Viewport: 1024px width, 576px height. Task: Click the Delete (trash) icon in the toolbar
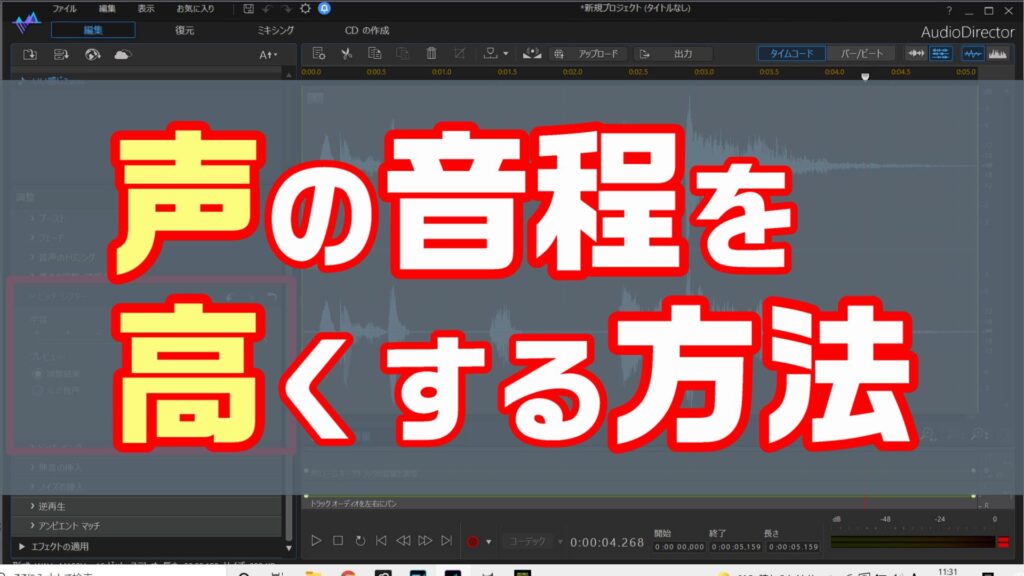432,53
